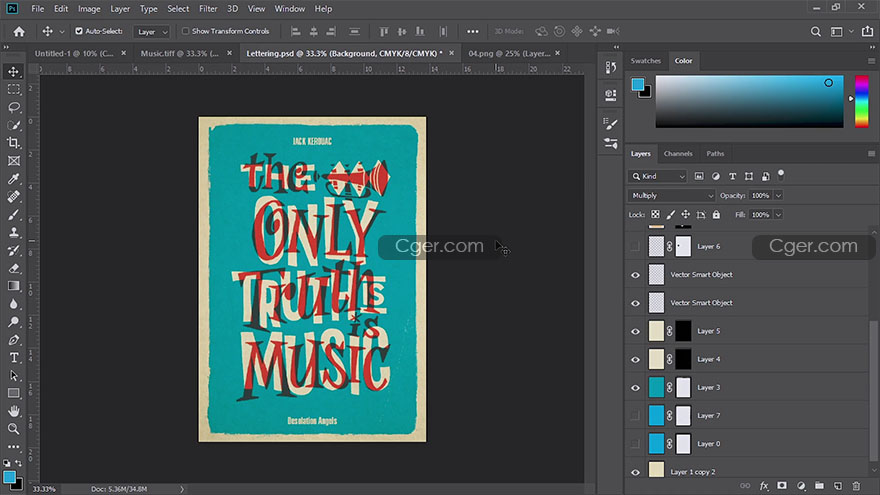
Task: Select the Eraser tool
Action: 13,268
